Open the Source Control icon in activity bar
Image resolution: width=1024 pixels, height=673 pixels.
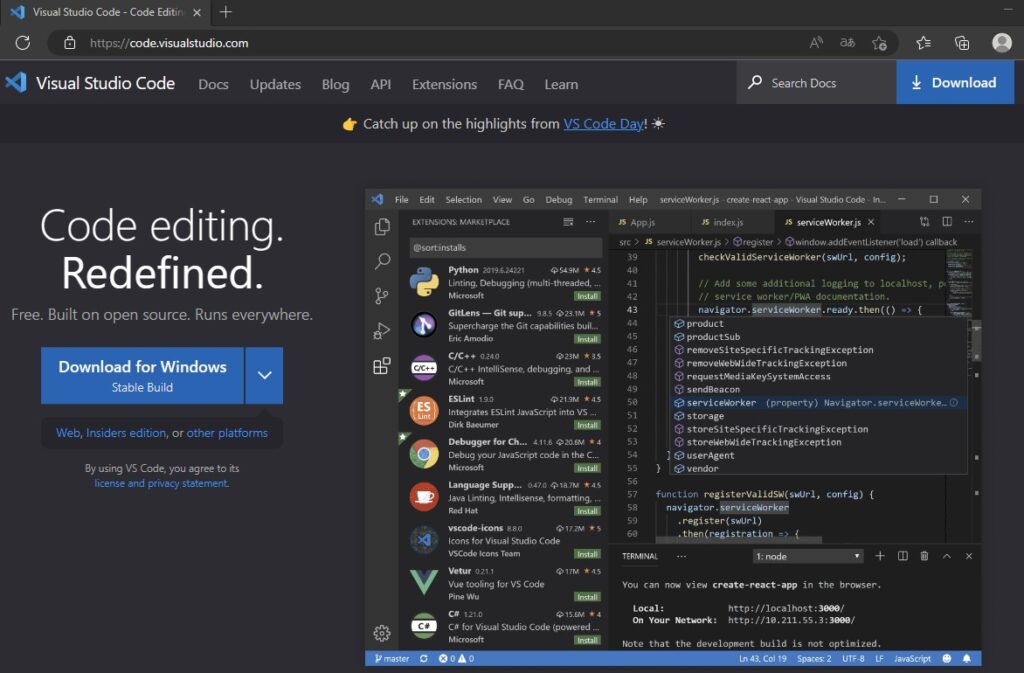(x=382, y=296)
